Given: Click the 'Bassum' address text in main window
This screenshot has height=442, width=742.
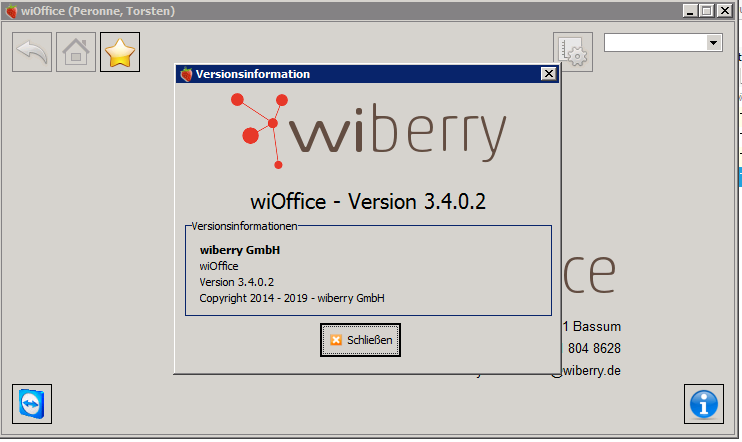Looking at the screenshot, I should pos(597,327).
